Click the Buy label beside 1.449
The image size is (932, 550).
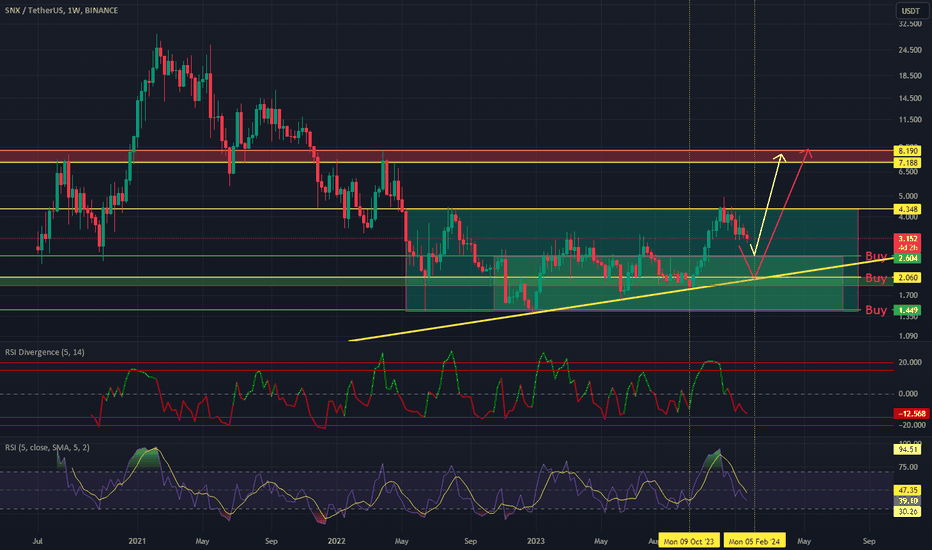point(876,310)
